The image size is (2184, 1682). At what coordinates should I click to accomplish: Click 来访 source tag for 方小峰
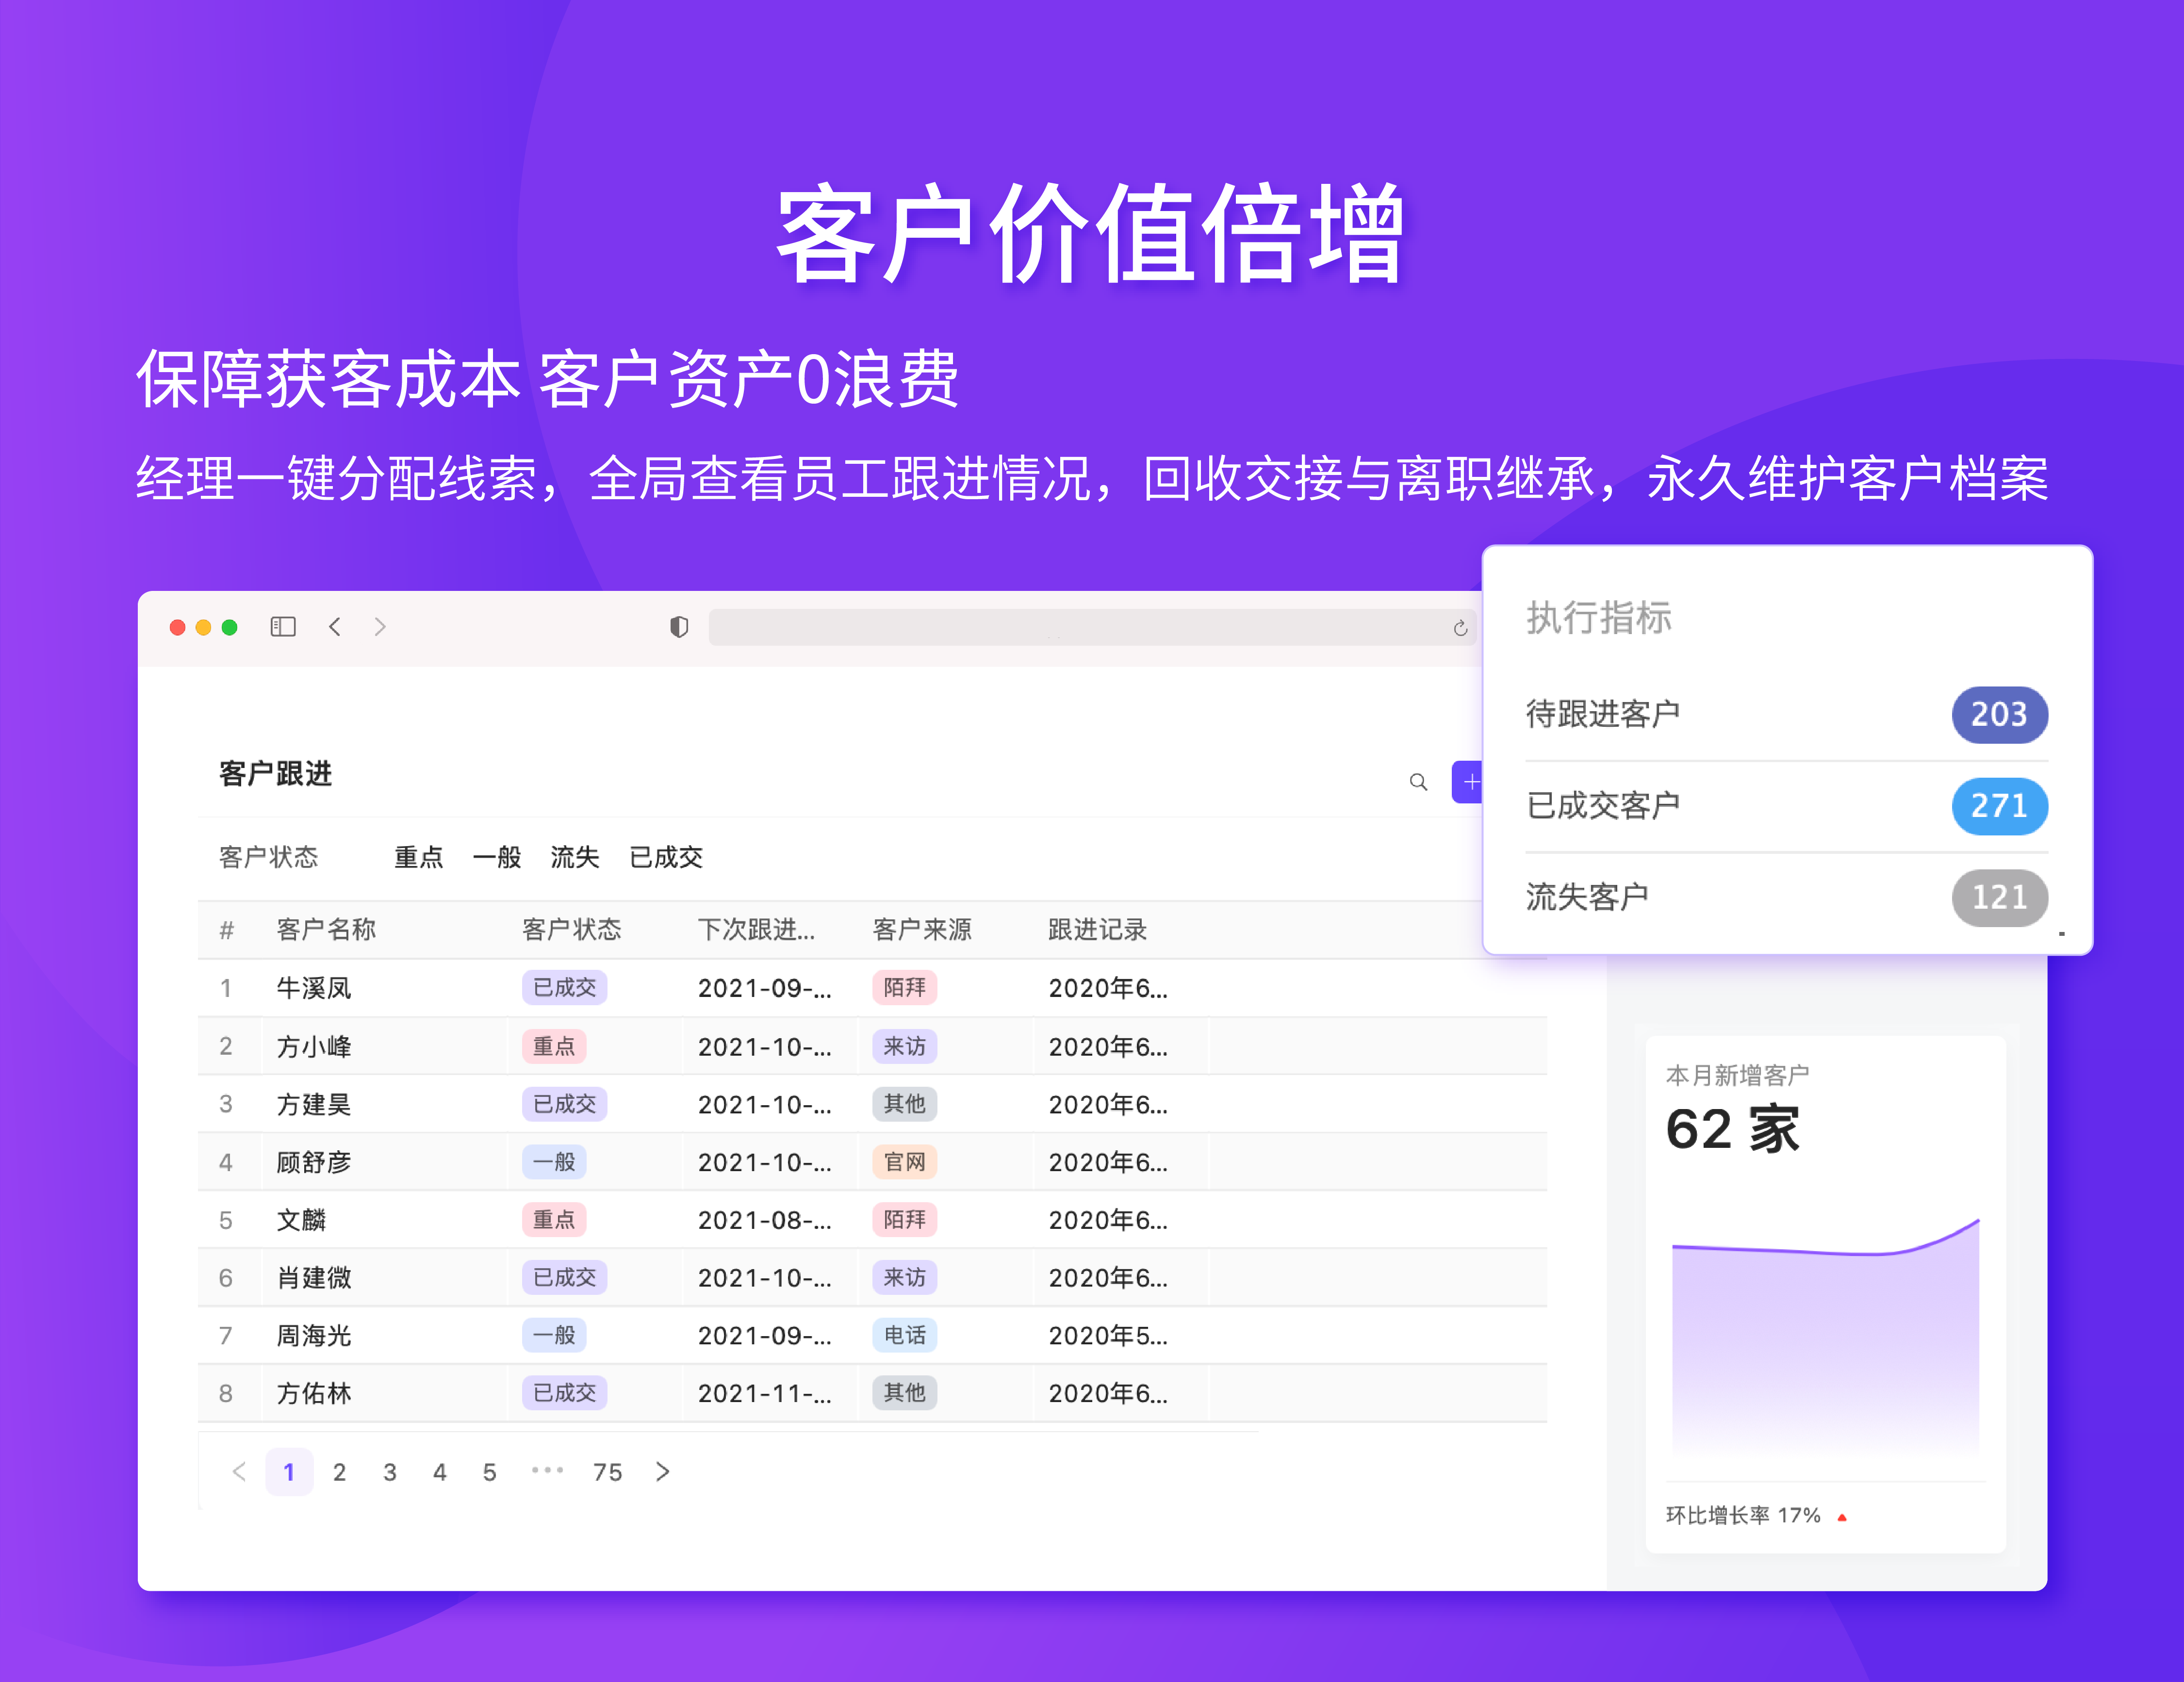[905, 1046]
